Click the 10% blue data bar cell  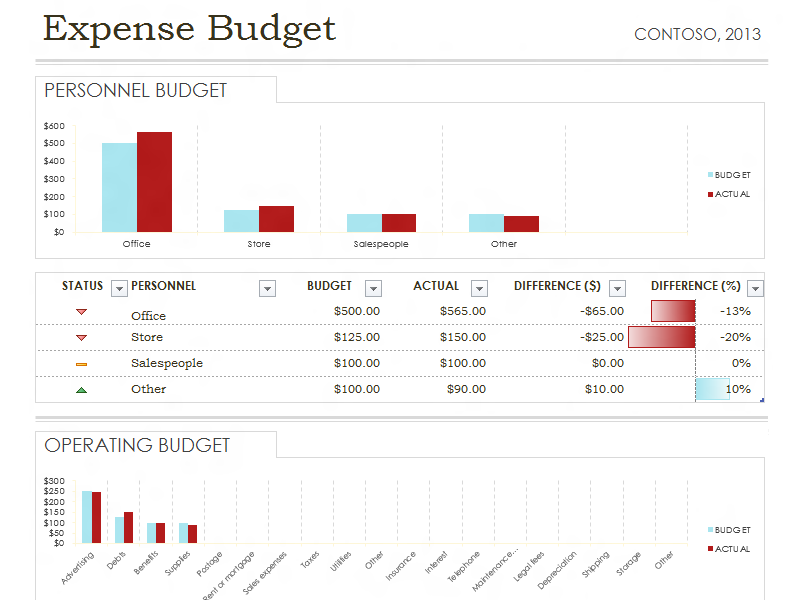point(696,389)
